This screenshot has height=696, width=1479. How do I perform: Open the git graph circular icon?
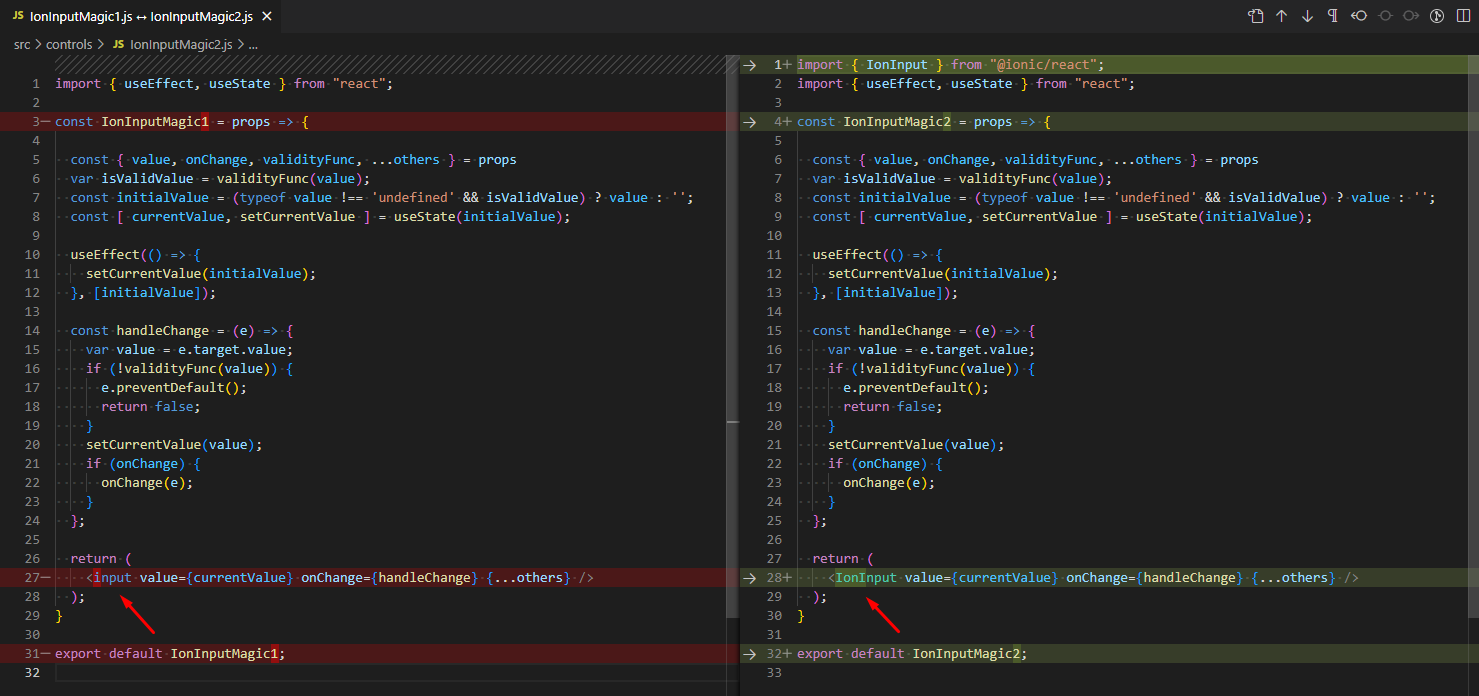1437,16
